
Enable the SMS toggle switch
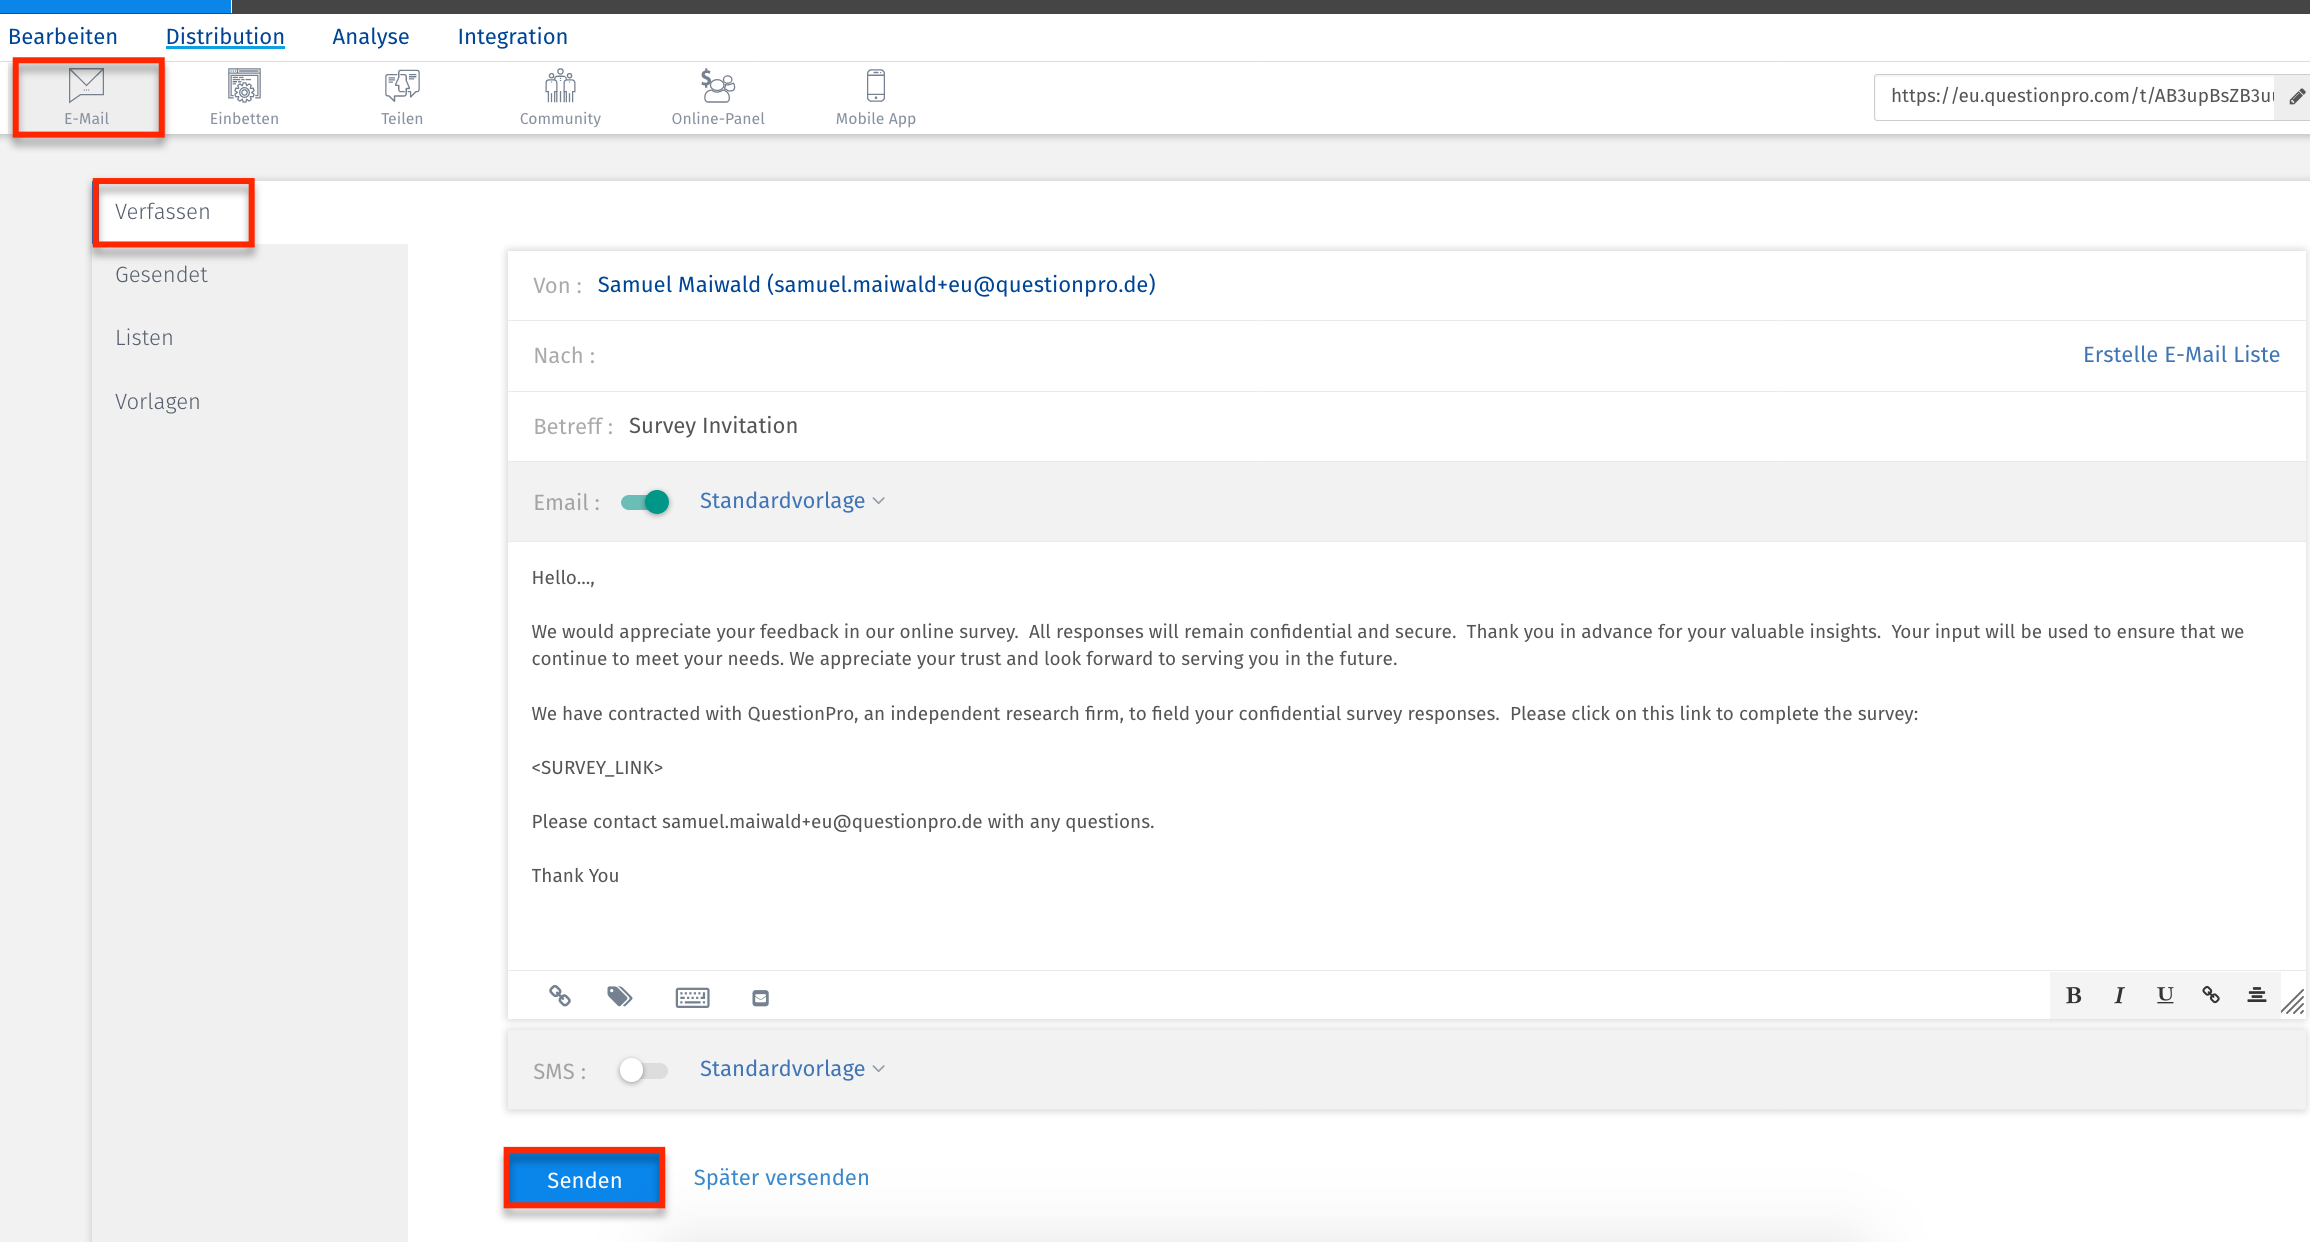click(x=643, y=1070)
